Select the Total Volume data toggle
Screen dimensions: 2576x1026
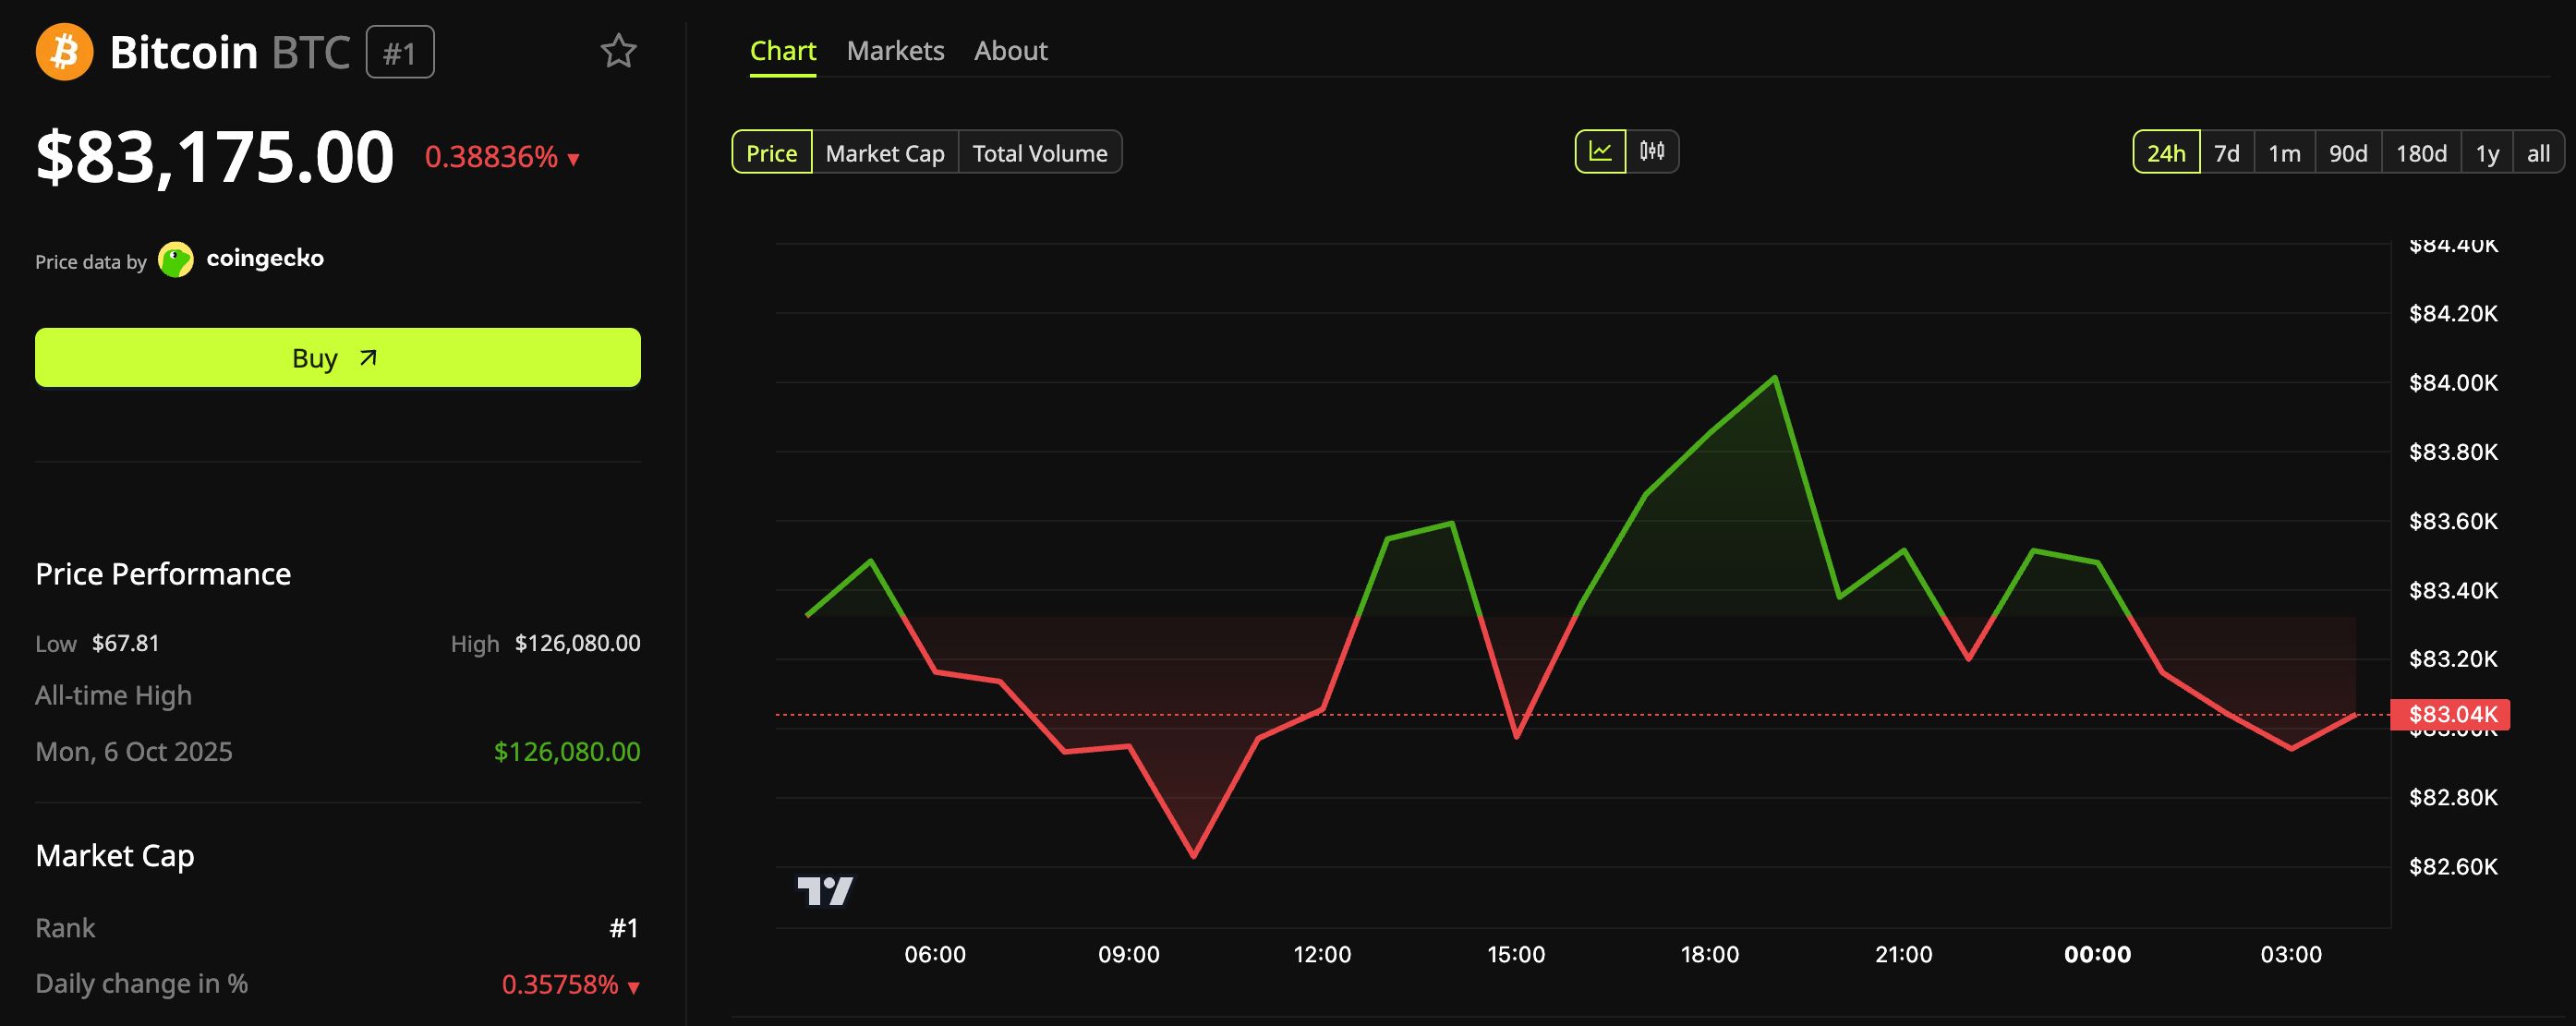click(1040, 153)
